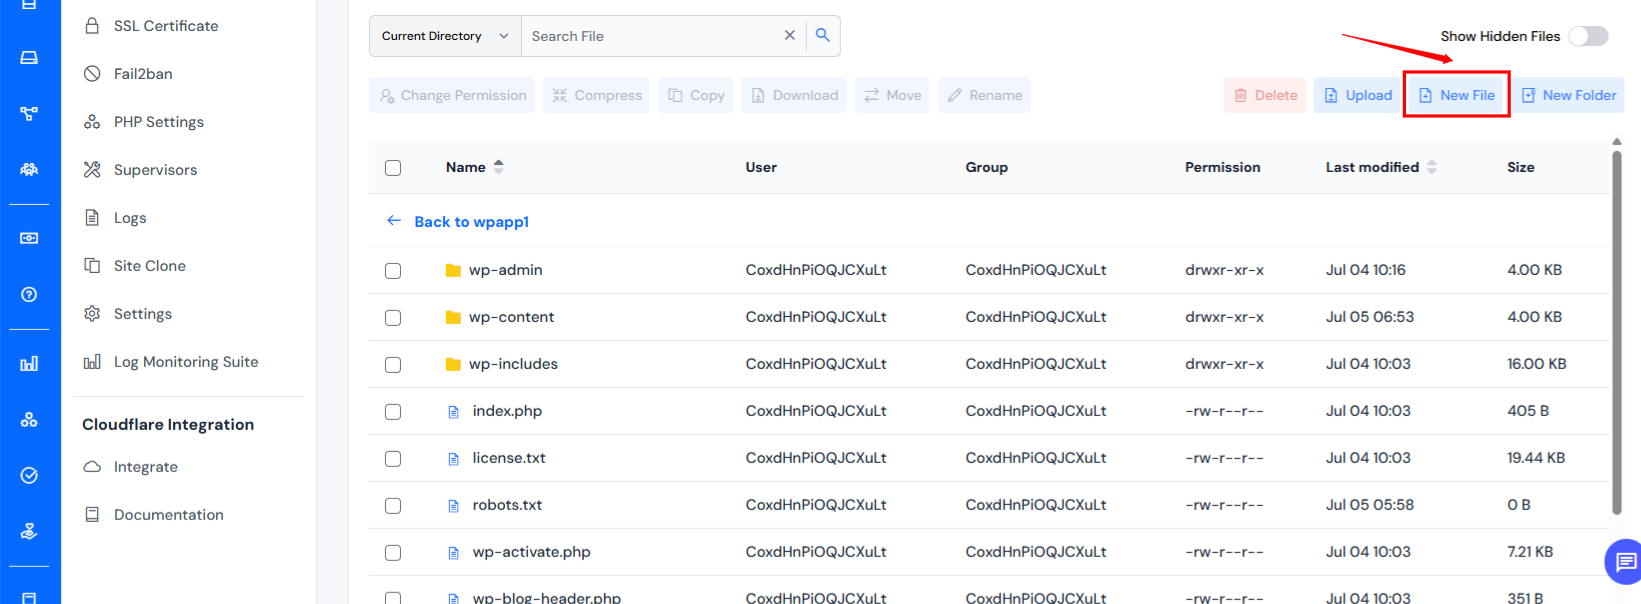Click the Compress button
This screenshot has height=604, width=1641.
point(596,95)
